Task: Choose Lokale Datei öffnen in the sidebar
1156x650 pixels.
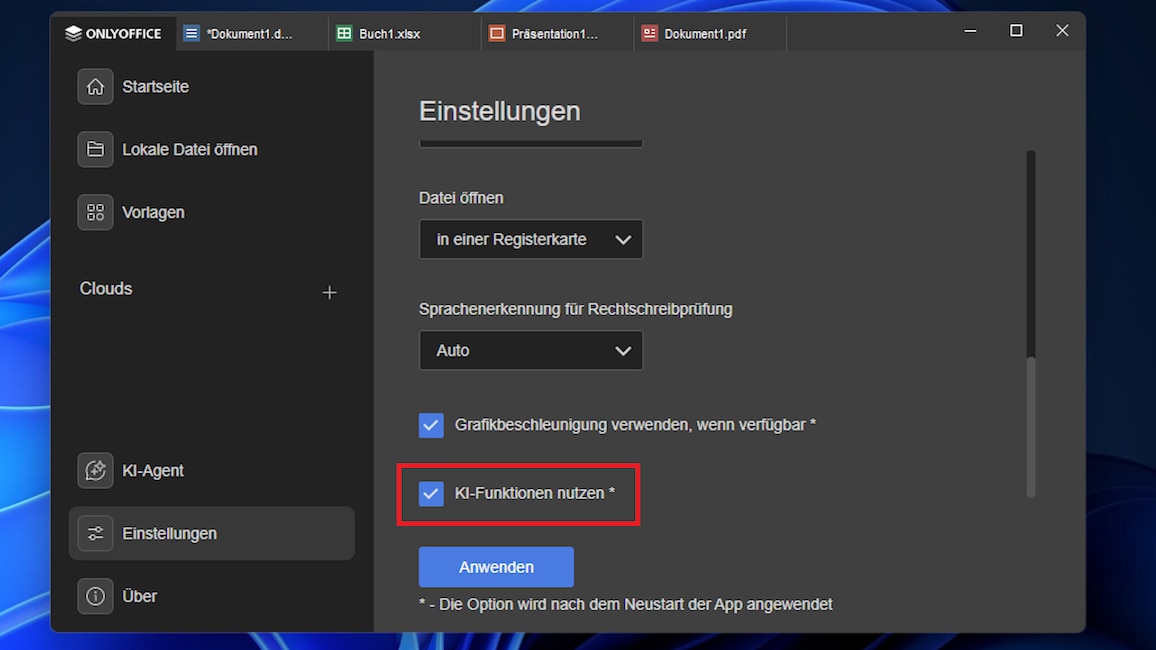Action: tap(212, 149)
